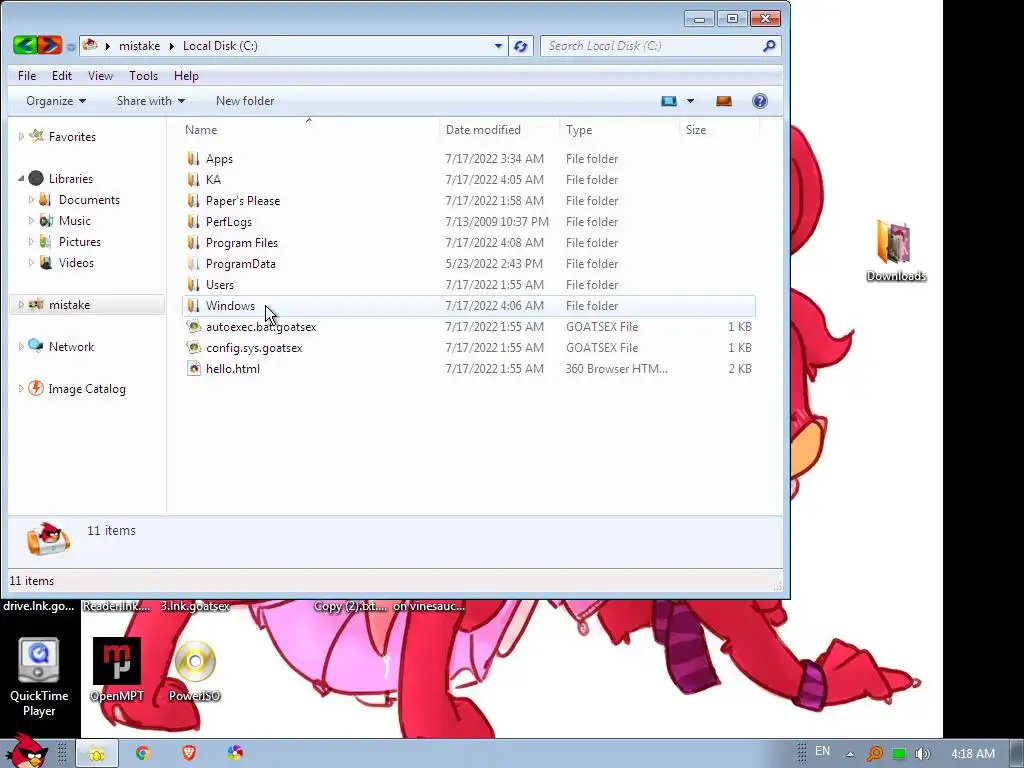
Task: Sort by Date modified column header
Action: [500, 130]
